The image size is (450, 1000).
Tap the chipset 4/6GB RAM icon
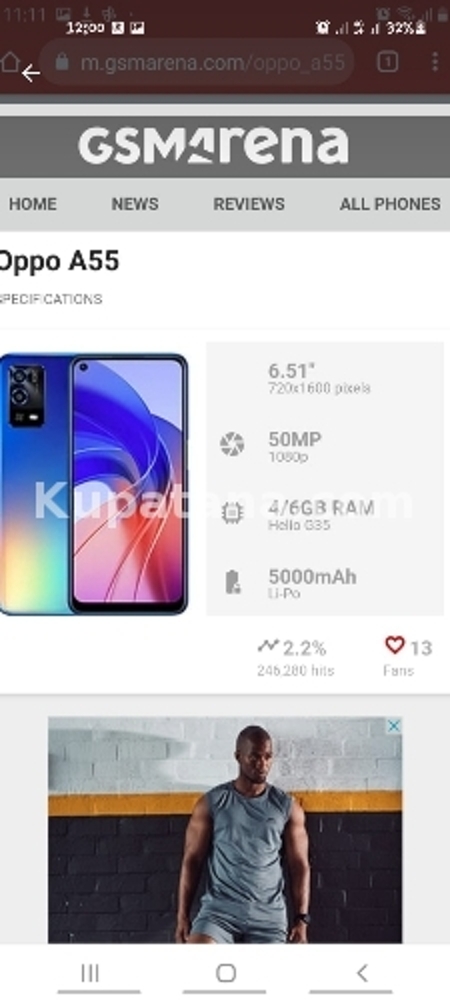click(232, 513)
